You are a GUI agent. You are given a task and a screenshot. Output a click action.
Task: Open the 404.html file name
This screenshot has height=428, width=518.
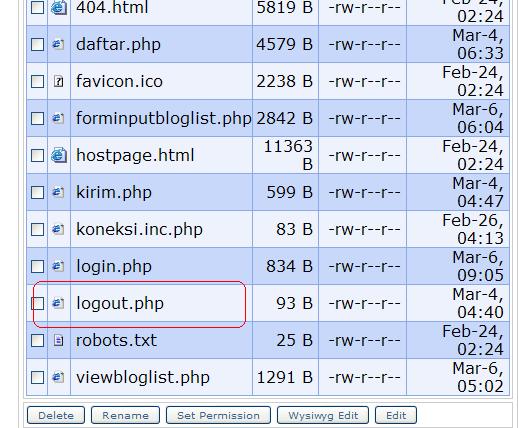(112, 7)
